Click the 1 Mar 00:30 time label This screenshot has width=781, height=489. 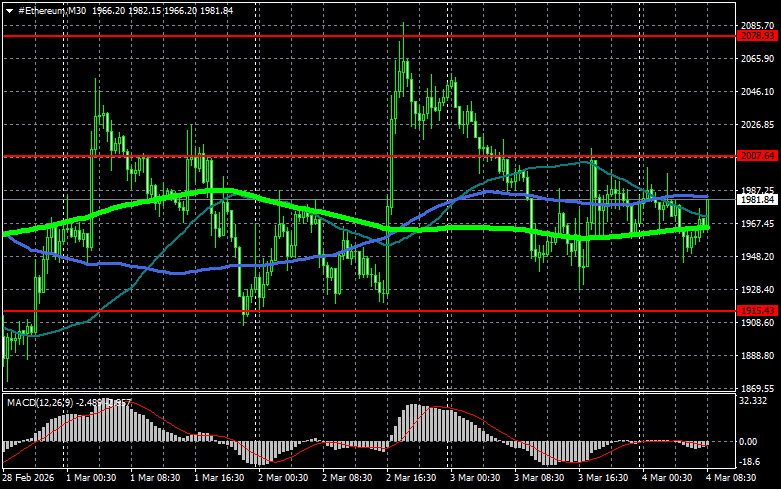pyautogui.click(x=91, y=478)
